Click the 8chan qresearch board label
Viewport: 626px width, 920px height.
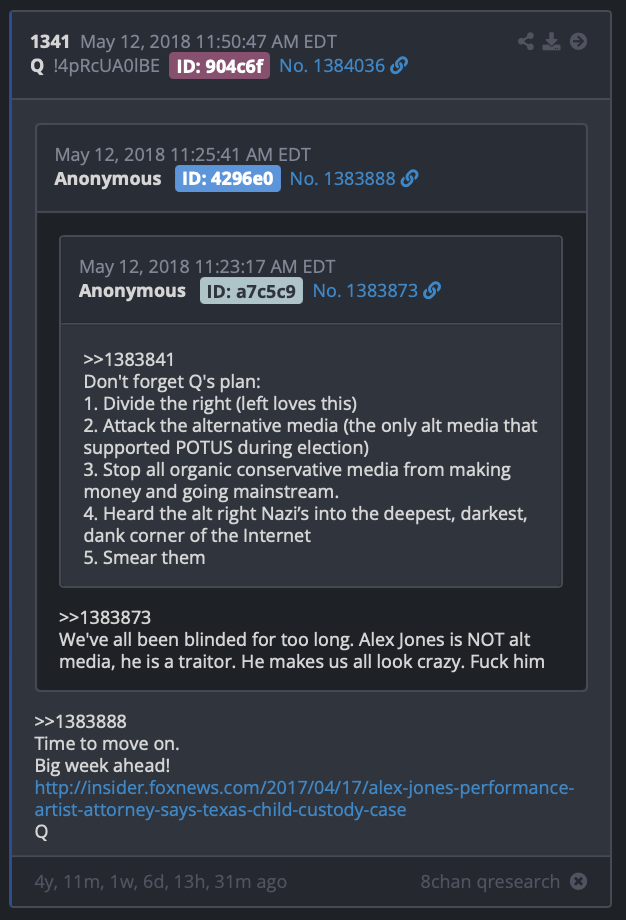[x=490, y=881]
